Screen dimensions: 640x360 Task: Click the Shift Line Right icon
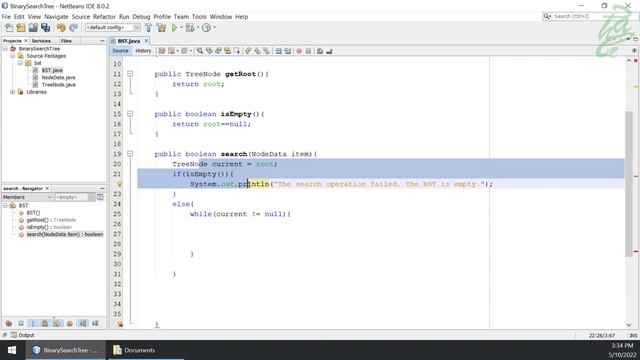[x=288, y=51]
